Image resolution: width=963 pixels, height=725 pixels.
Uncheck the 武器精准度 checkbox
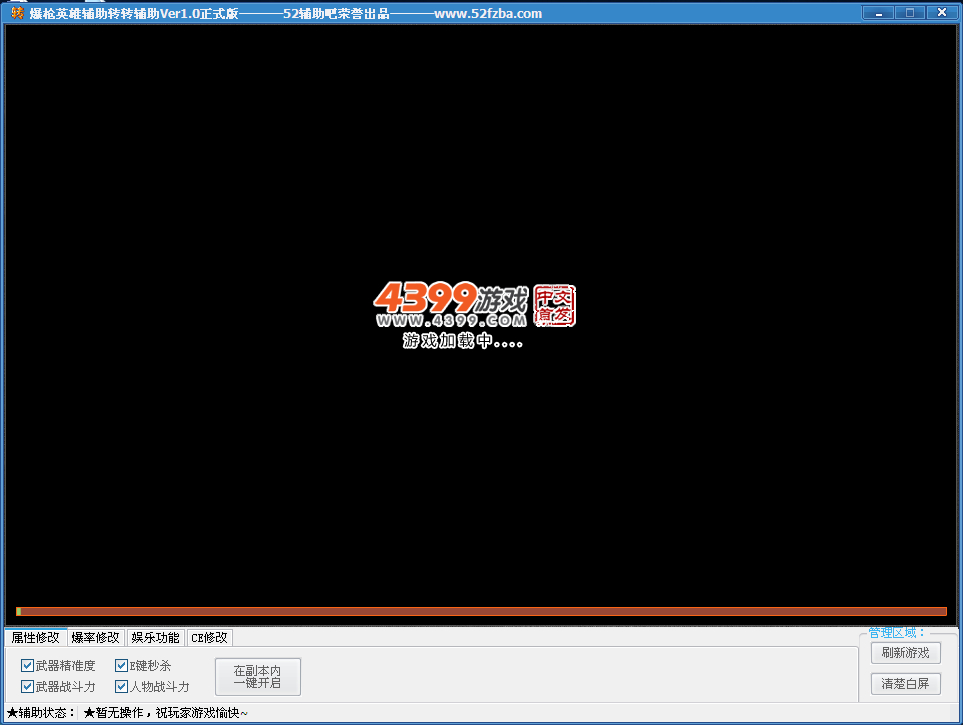27,665
